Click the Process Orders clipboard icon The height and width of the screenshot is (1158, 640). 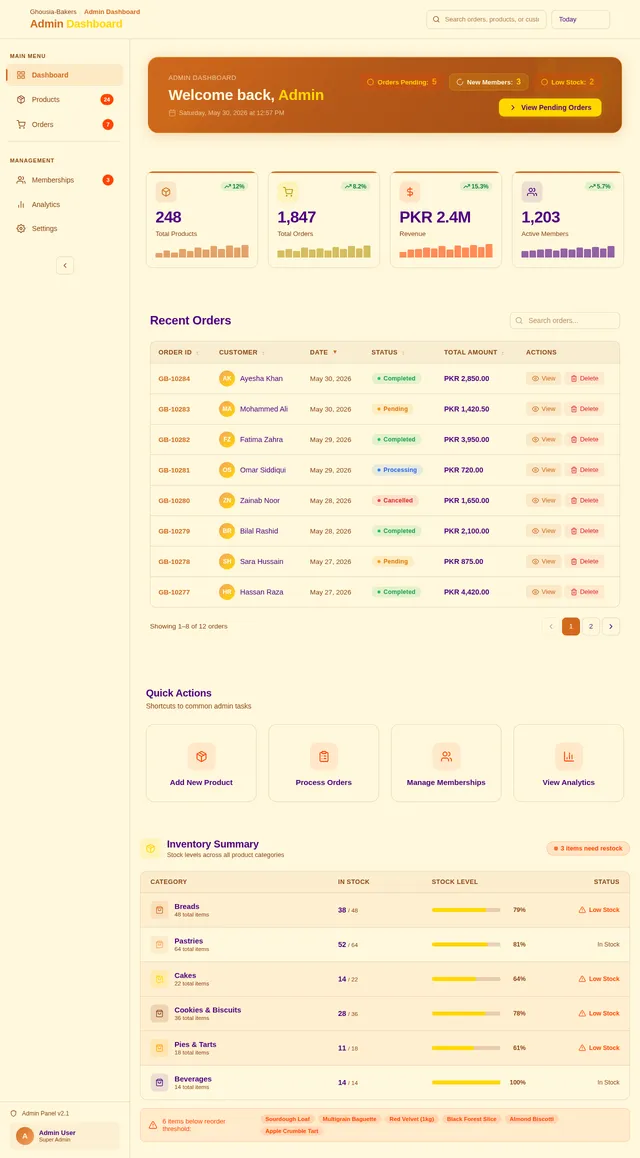[x=323, y=756]
